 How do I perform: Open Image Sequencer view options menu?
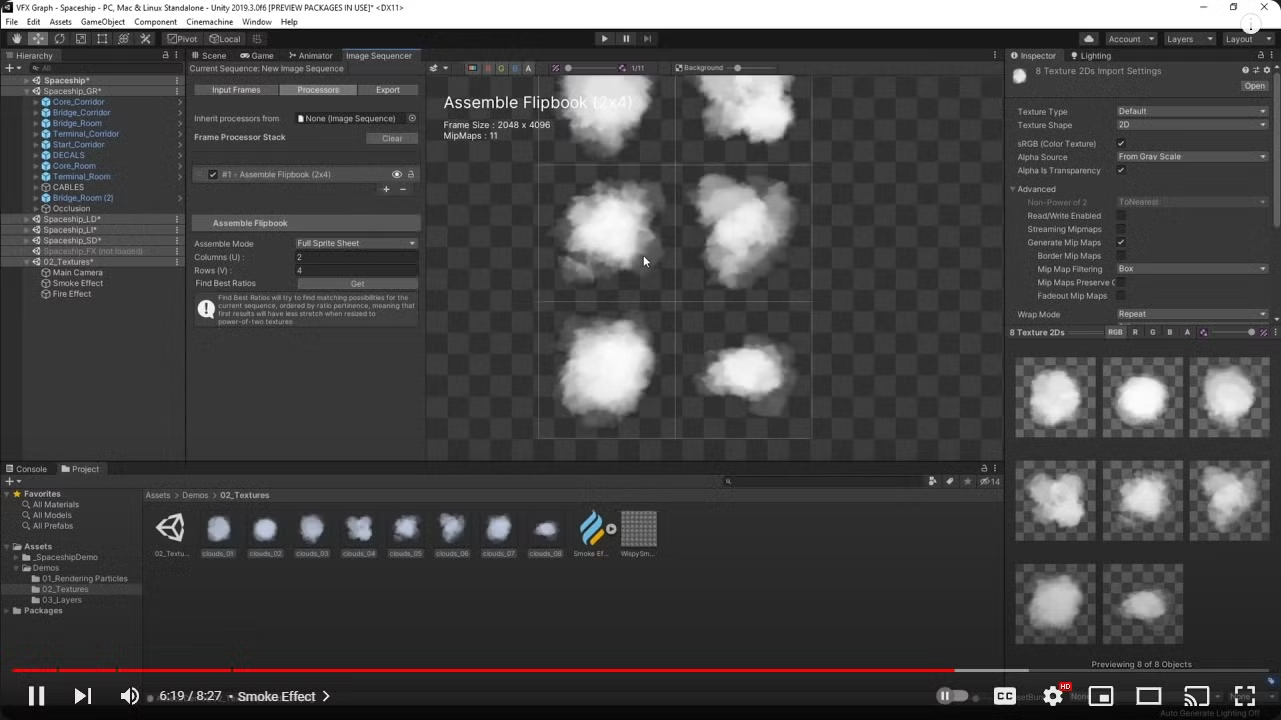pyautogui.click(x=436, y=68)
